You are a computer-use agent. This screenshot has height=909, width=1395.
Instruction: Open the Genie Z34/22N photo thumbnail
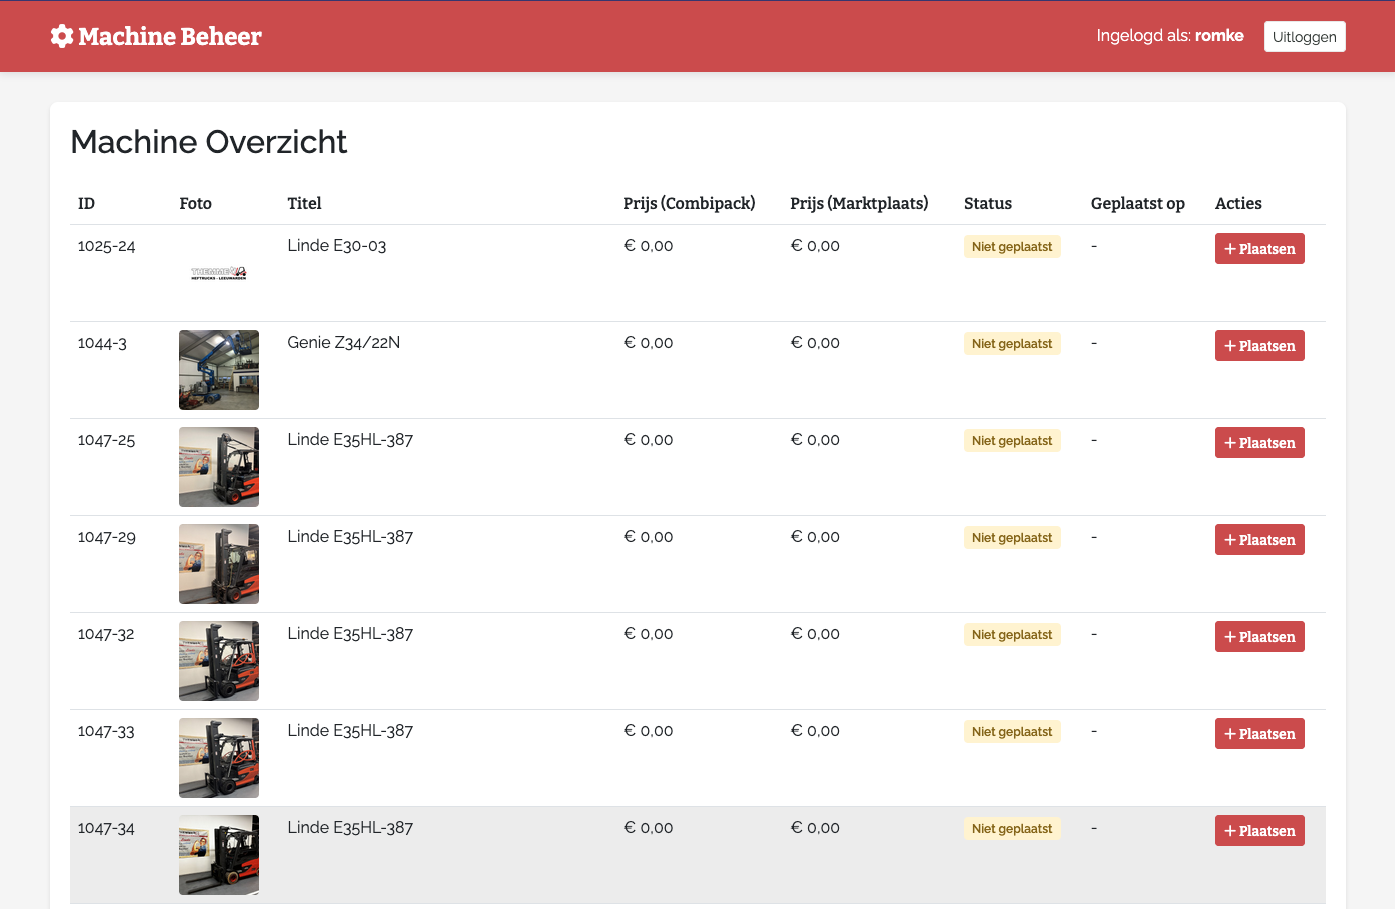pyautogui.click(x=219, y=370)
